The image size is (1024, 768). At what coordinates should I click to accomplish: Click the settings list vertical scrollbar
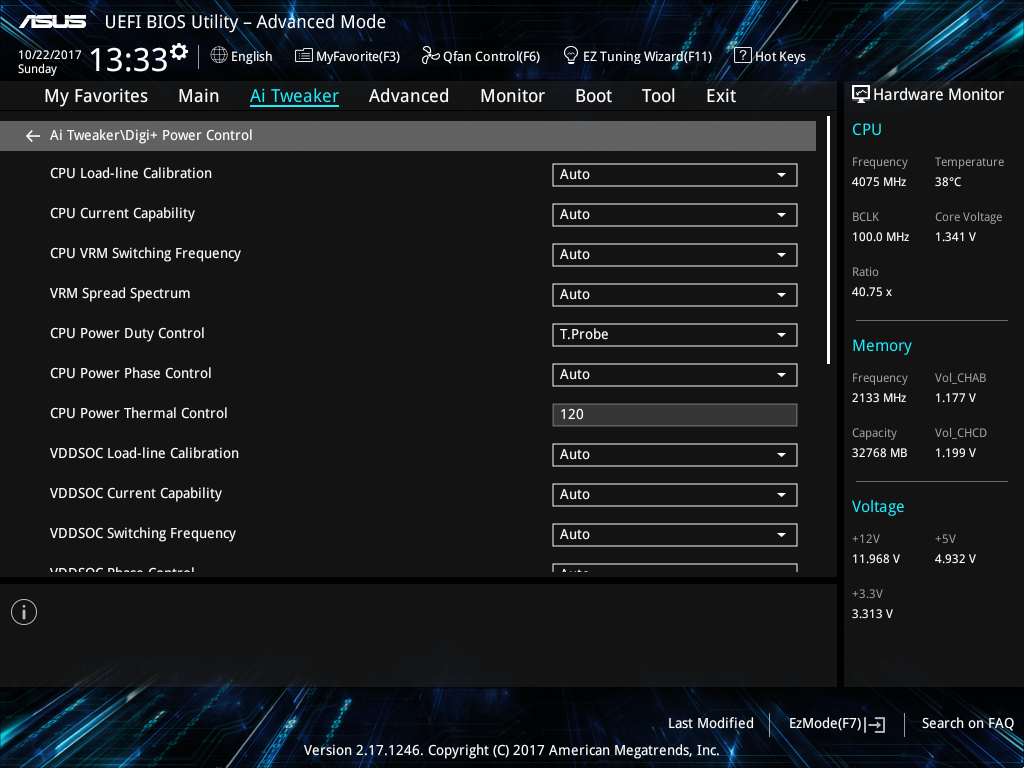click(x=828, y=240)
